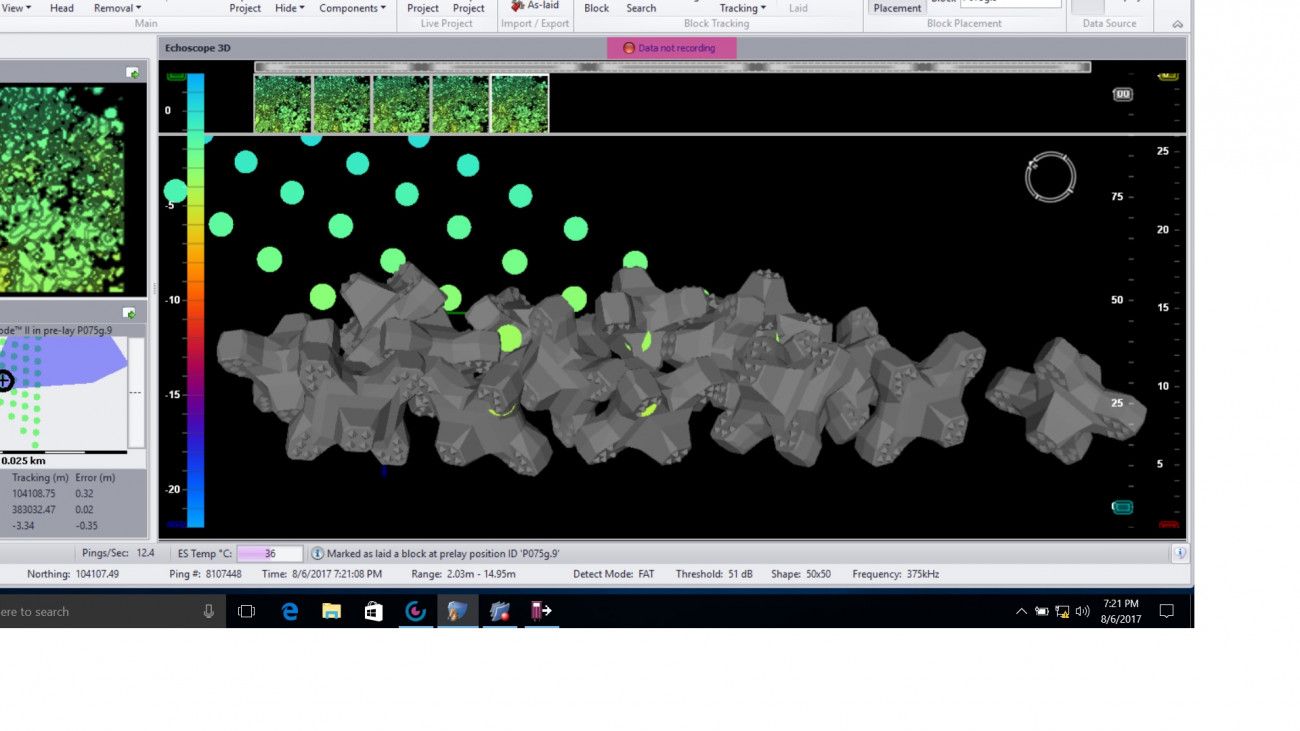Click the battery icon in system tray
This screenshot has width=1300, height=731.
[x=1041, y=611]
